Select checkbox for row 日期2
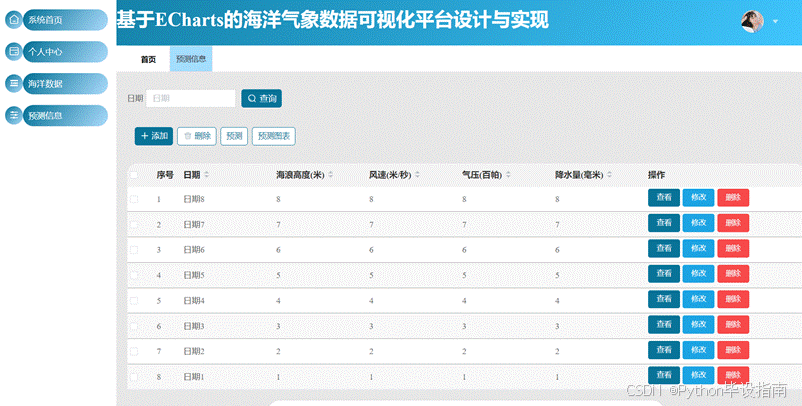802x406 pixels. click(x=134, y=351)
